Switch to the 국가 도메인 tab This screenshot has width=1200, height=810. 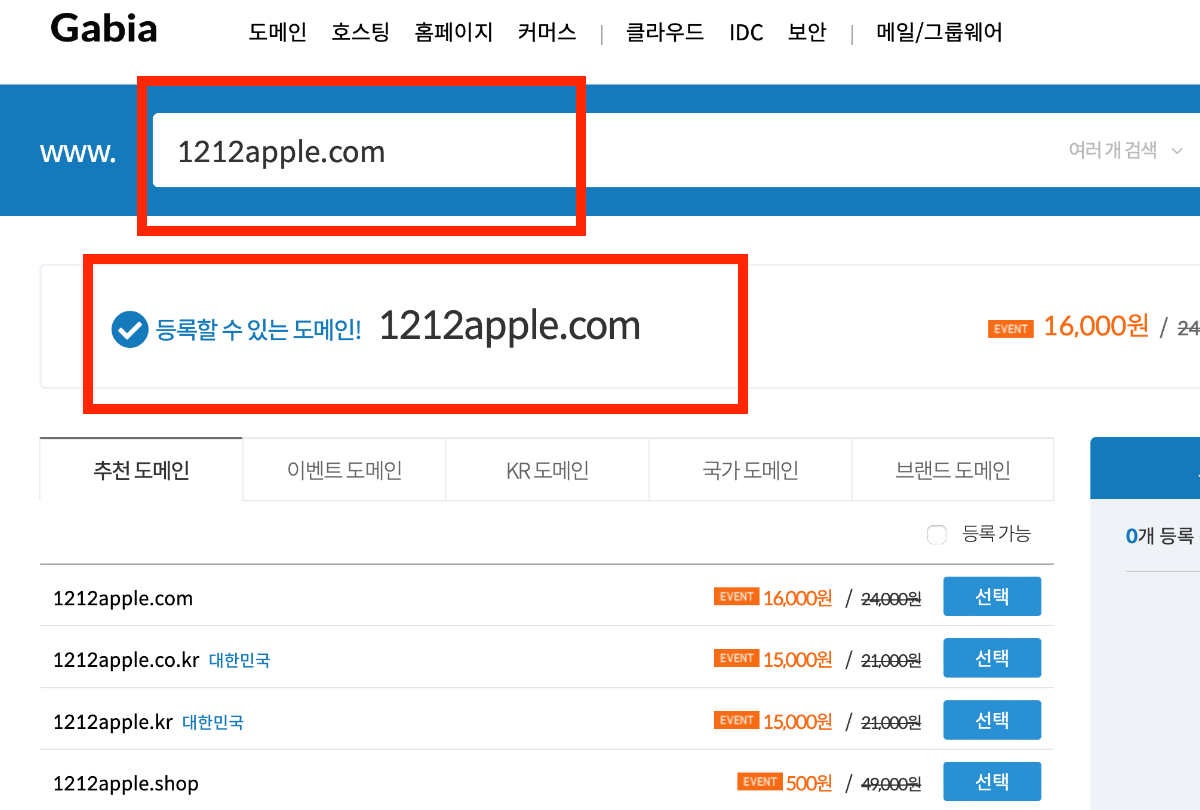pyautogui.click(x=751, y=469)
